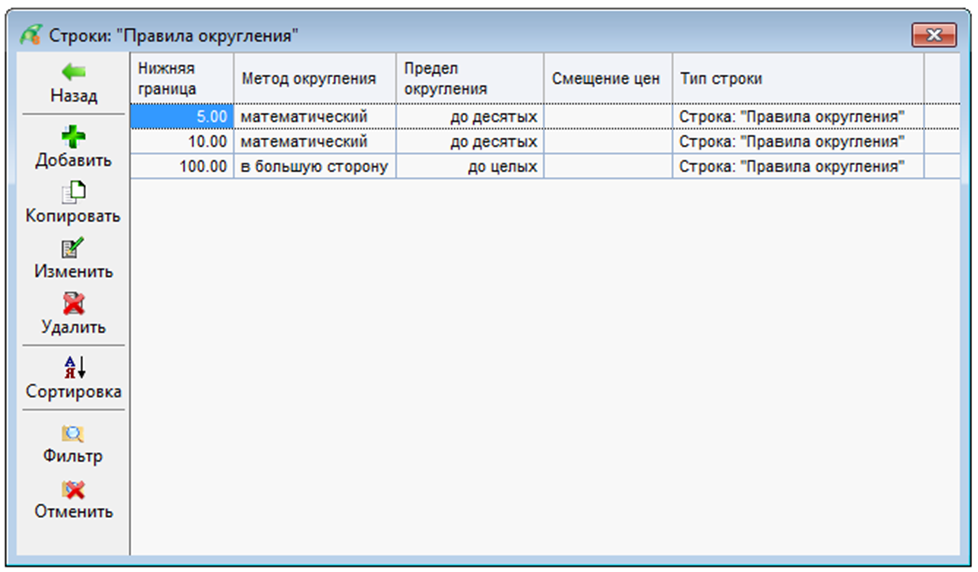Image resolution: width=978 pixels, height=572 pixels.
Task: Click the в большую сторону method cell
Action: (314, 167)
